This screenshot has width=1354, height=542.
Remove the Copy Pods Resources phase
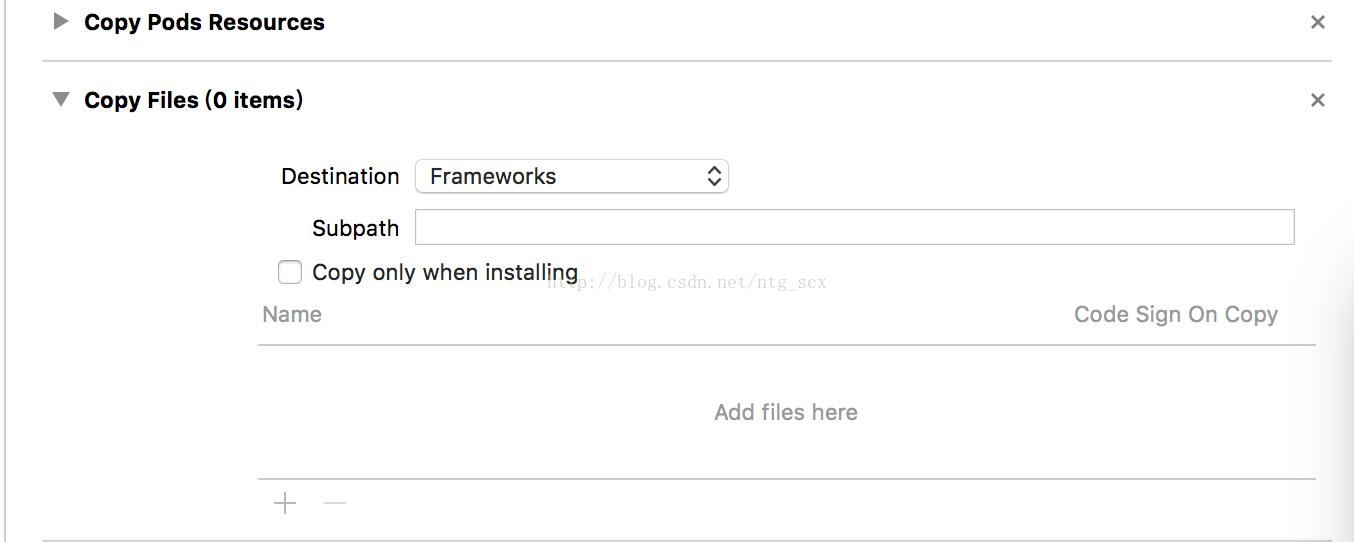tap(1318, 22)
